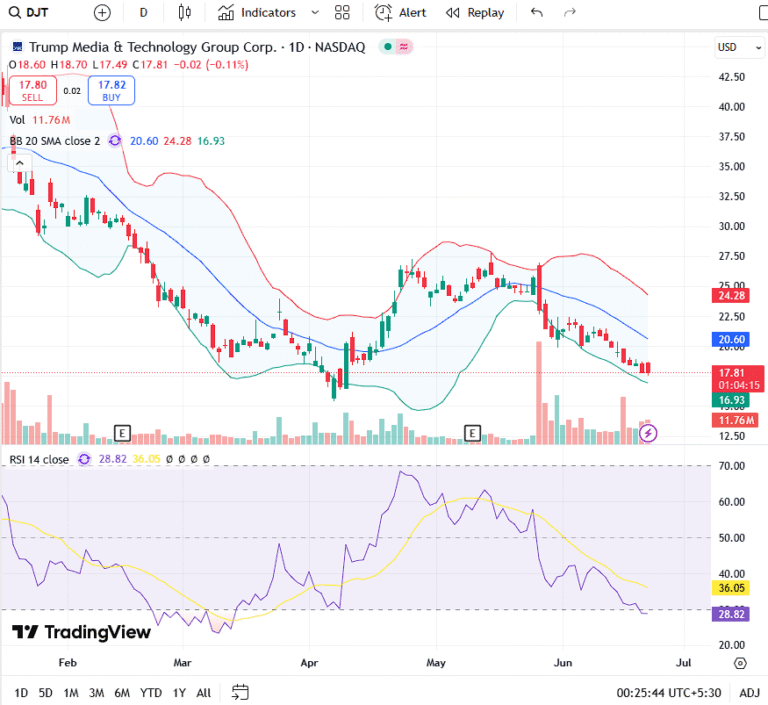Click the 17.81 current price label

point(738,379)
